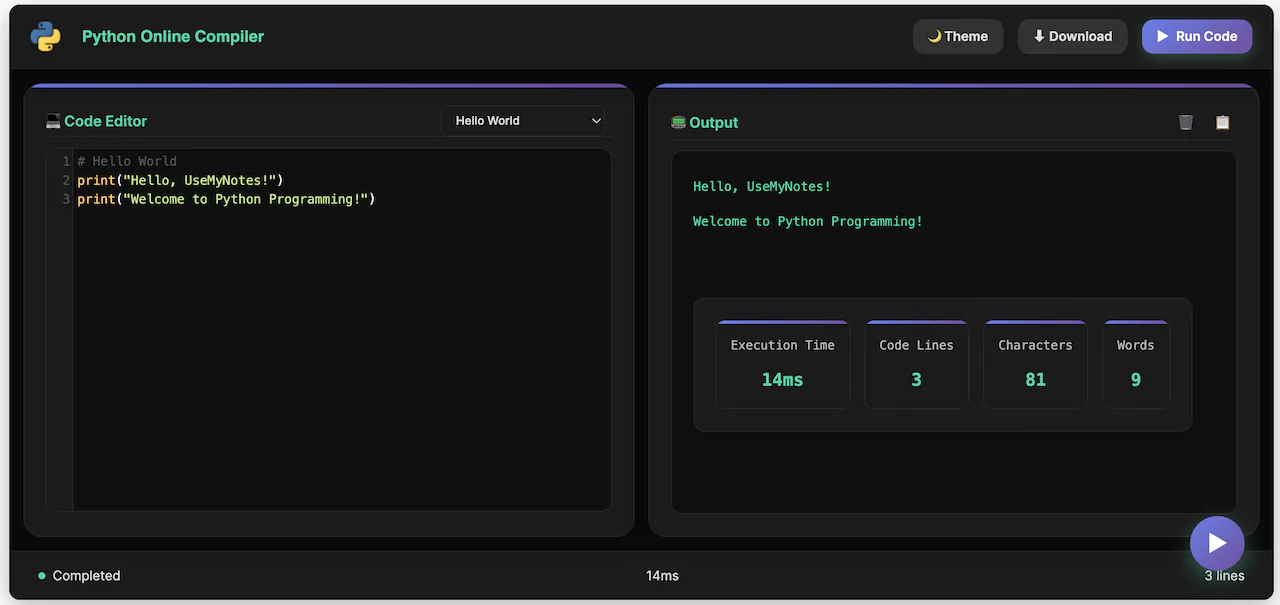Copy output using the clipboard icon
This screenshot has height=605, width=1280.
(x=1222, y=122)
